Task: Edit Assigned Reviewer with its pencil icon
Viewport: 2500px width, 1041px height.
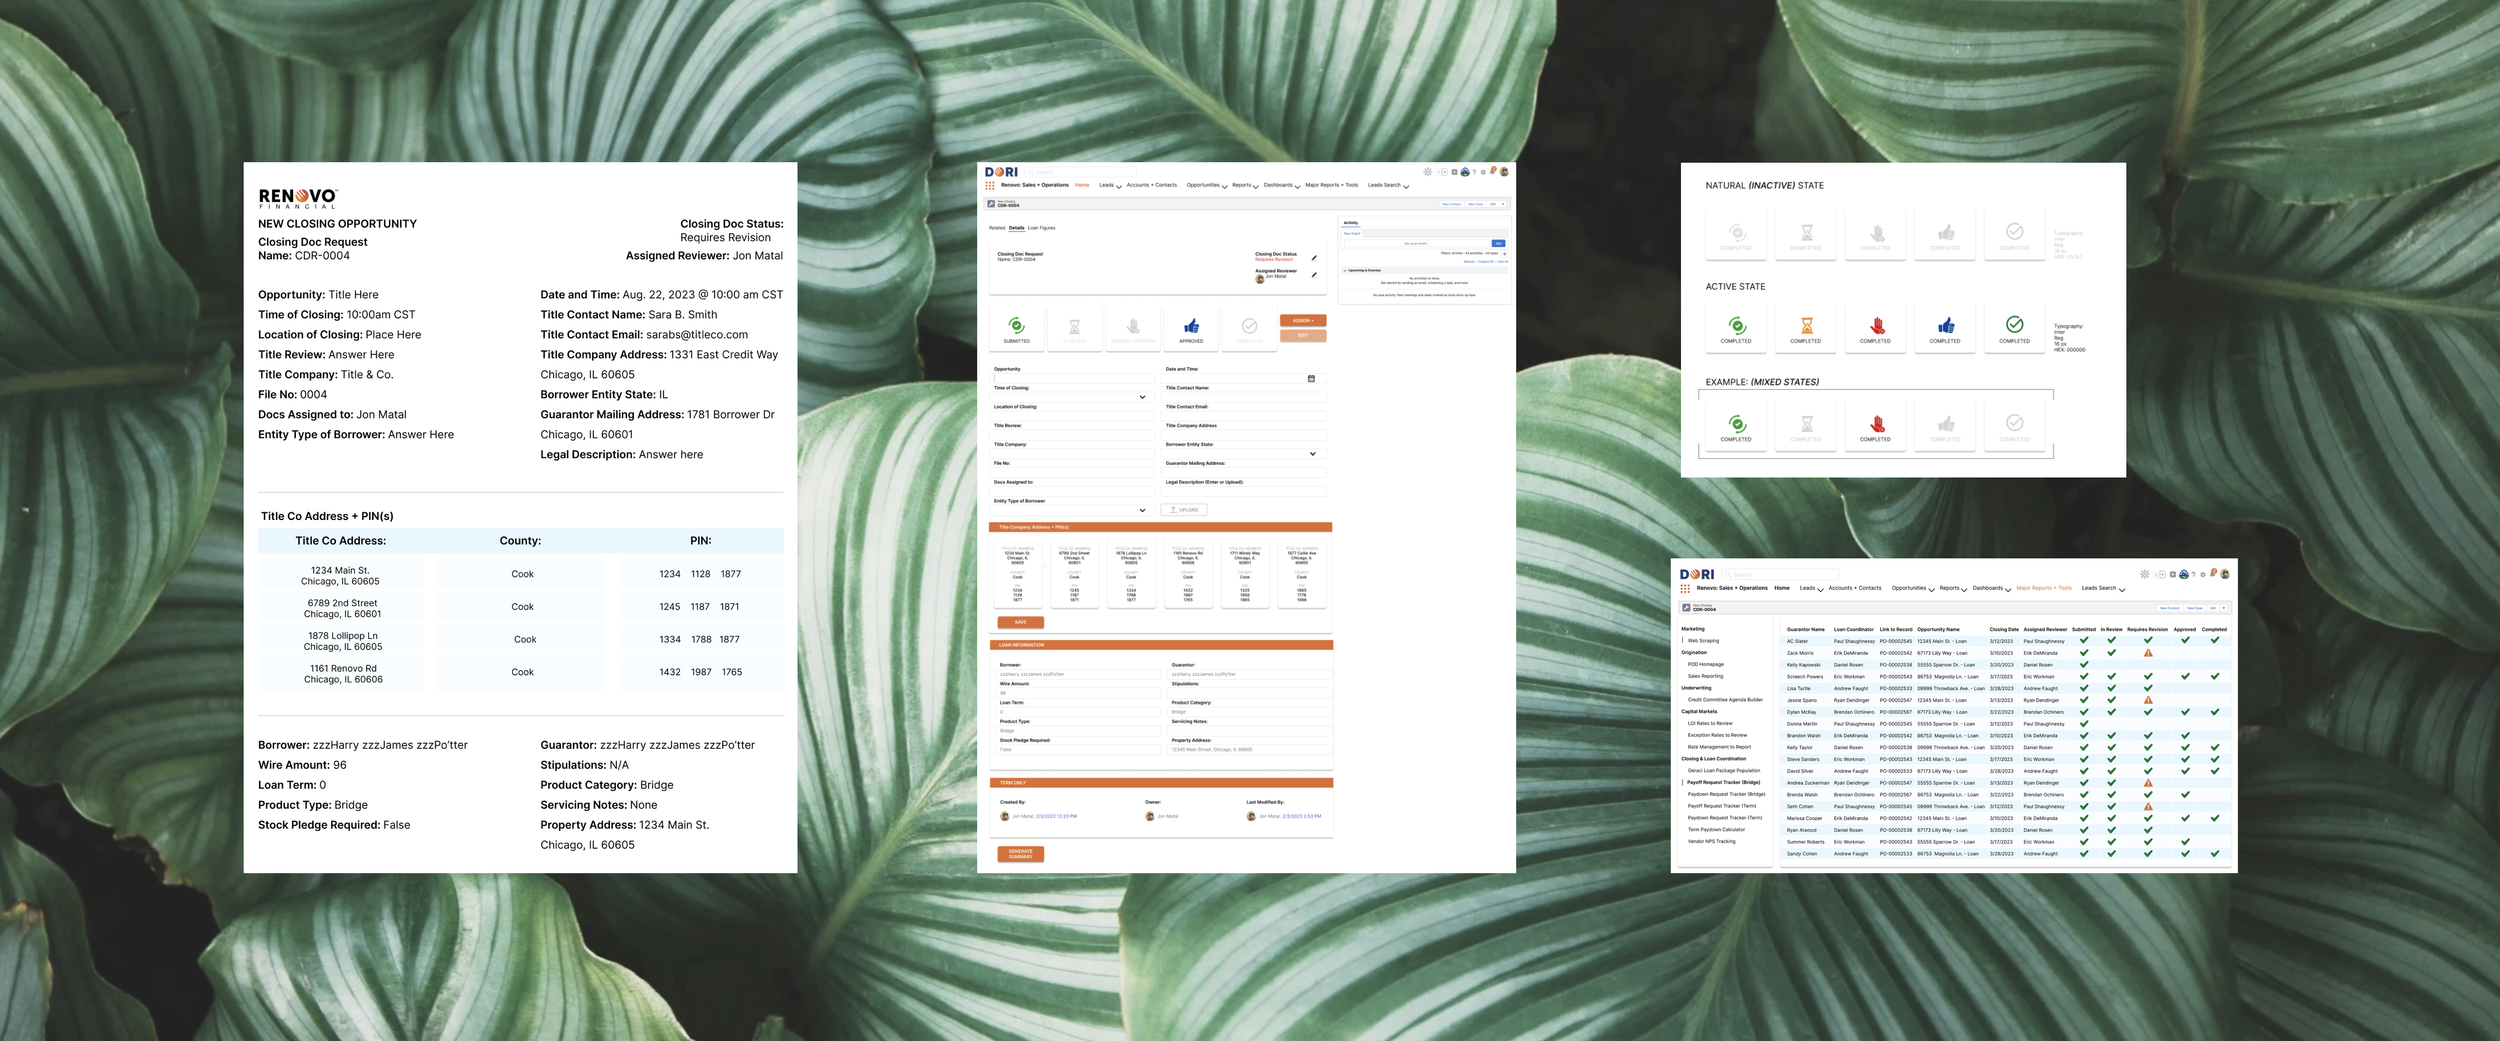Action: point(1314,275)
